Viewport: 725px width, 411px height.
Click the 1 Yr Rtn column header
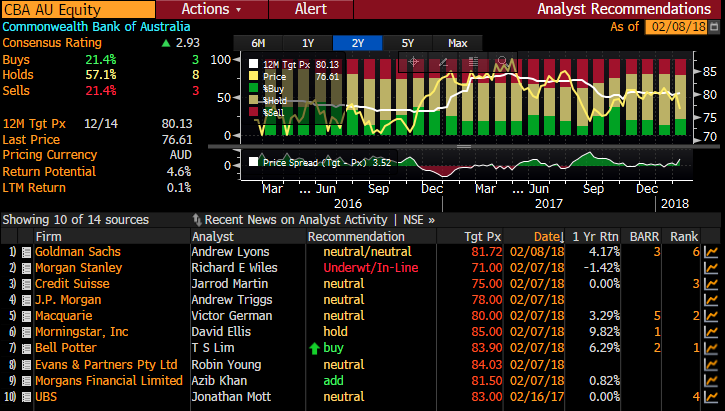click(595, 237)
